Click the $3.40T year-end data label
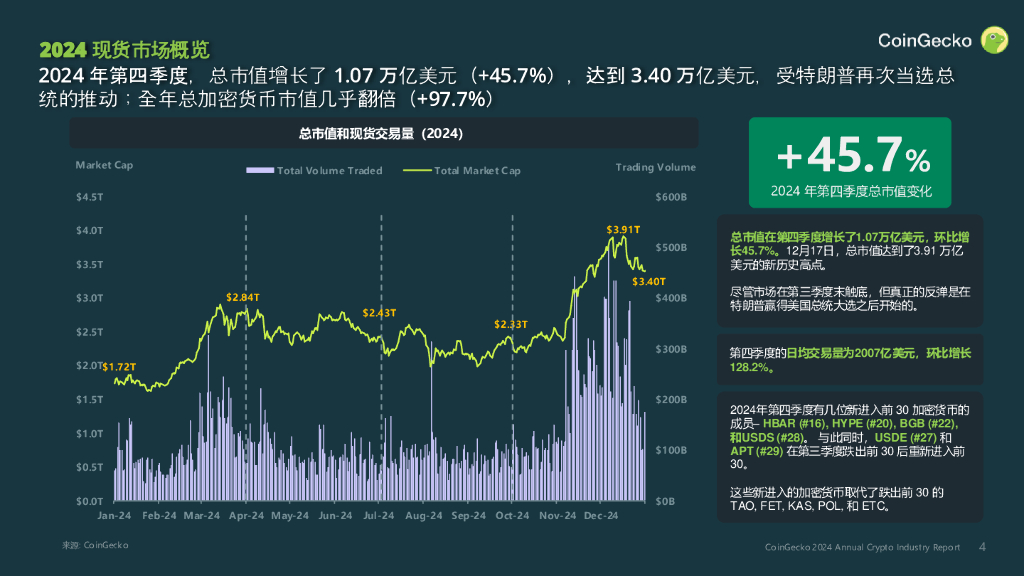Viewport: 1024px width, 576px height. click(648, 281)
